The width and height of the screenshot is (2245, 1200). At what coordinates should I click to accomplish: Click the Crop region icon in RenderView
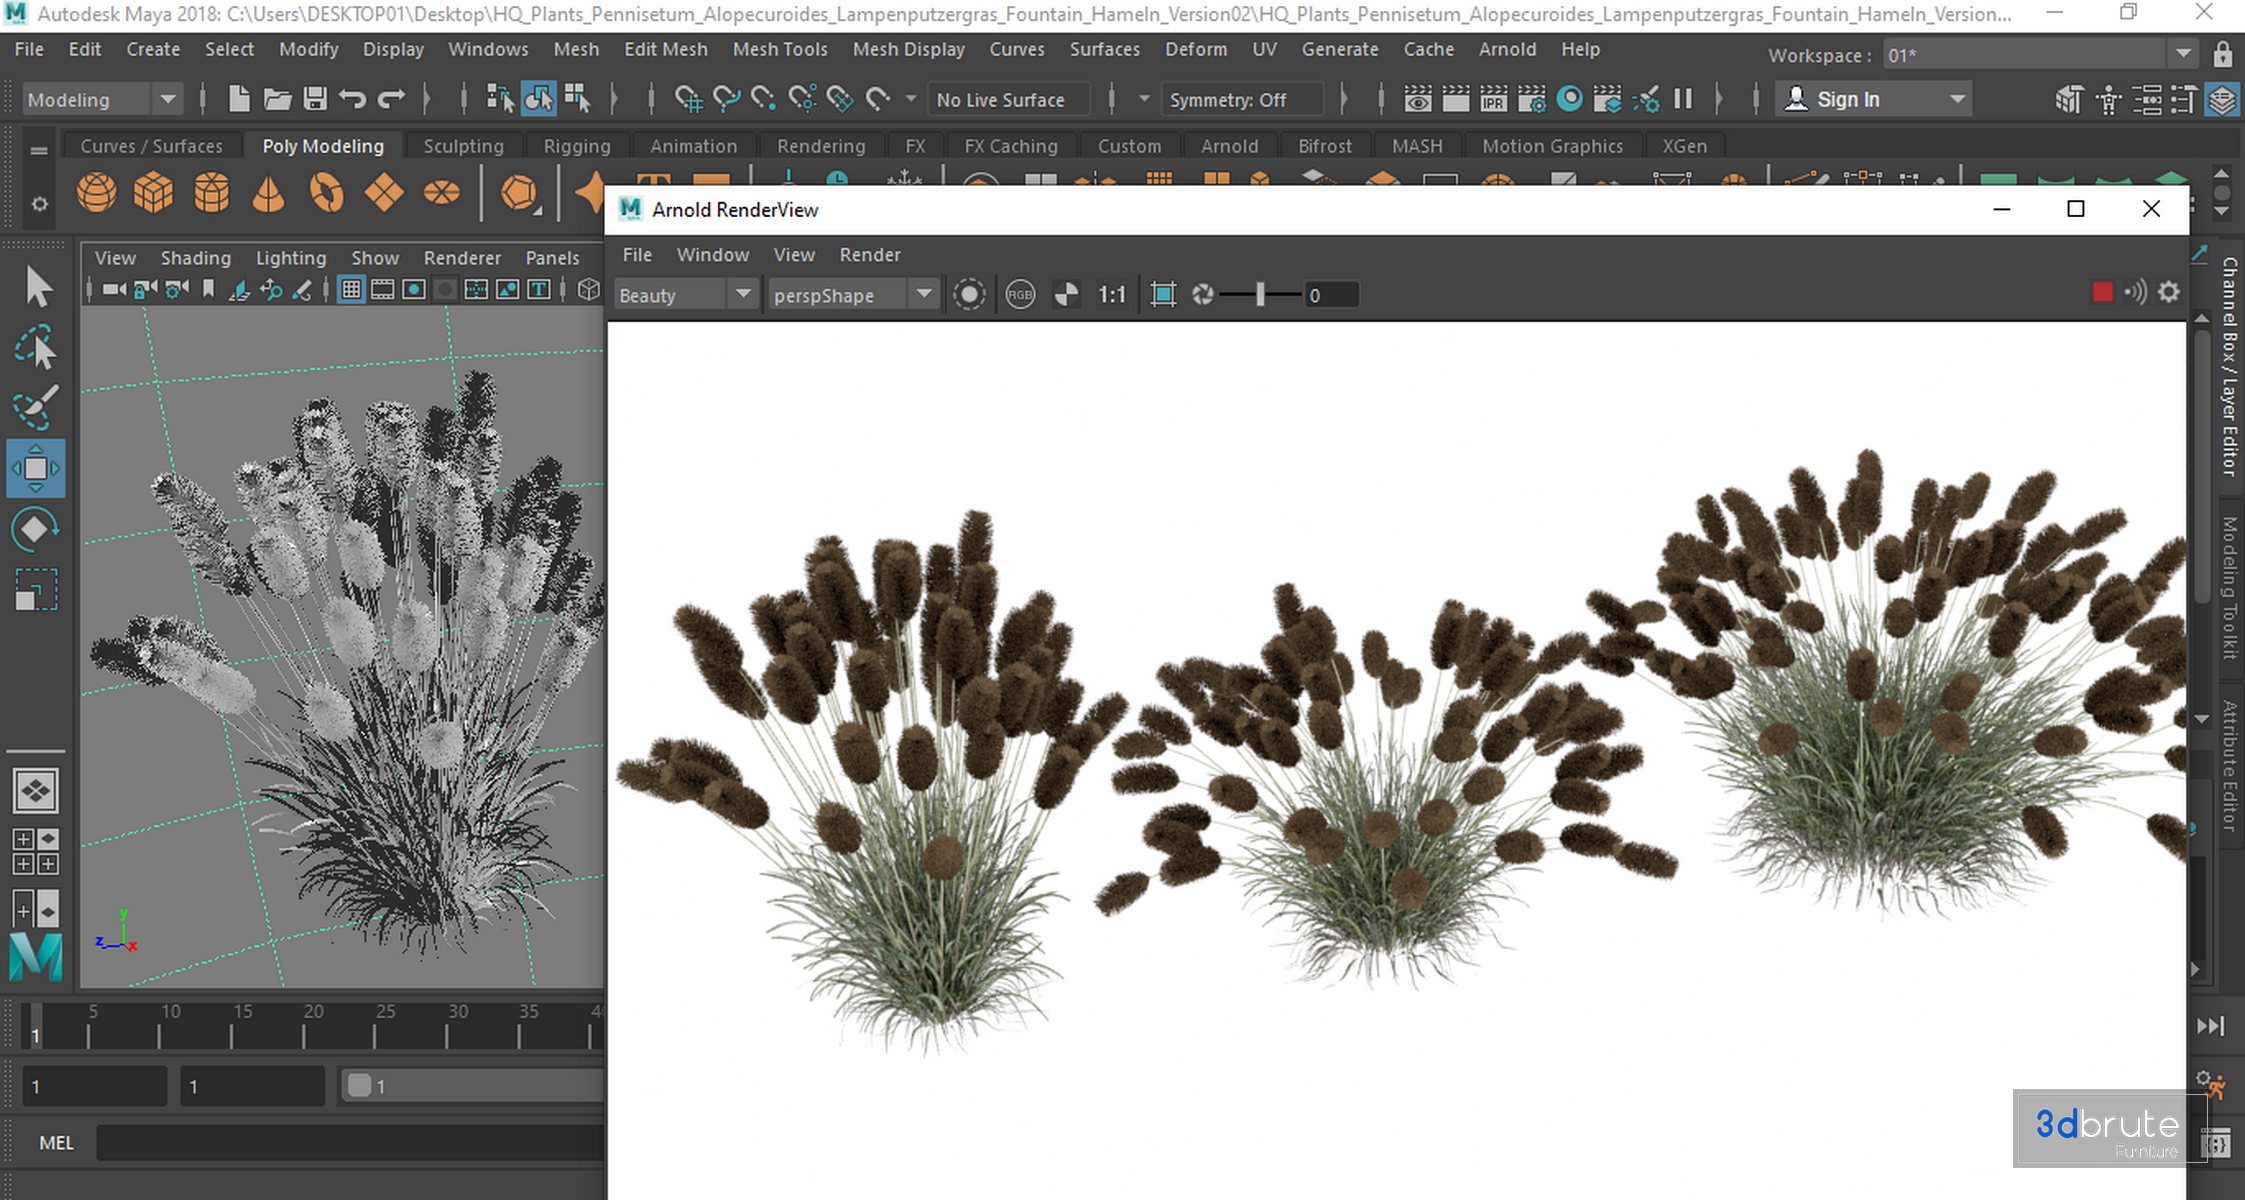[1162, 294]
